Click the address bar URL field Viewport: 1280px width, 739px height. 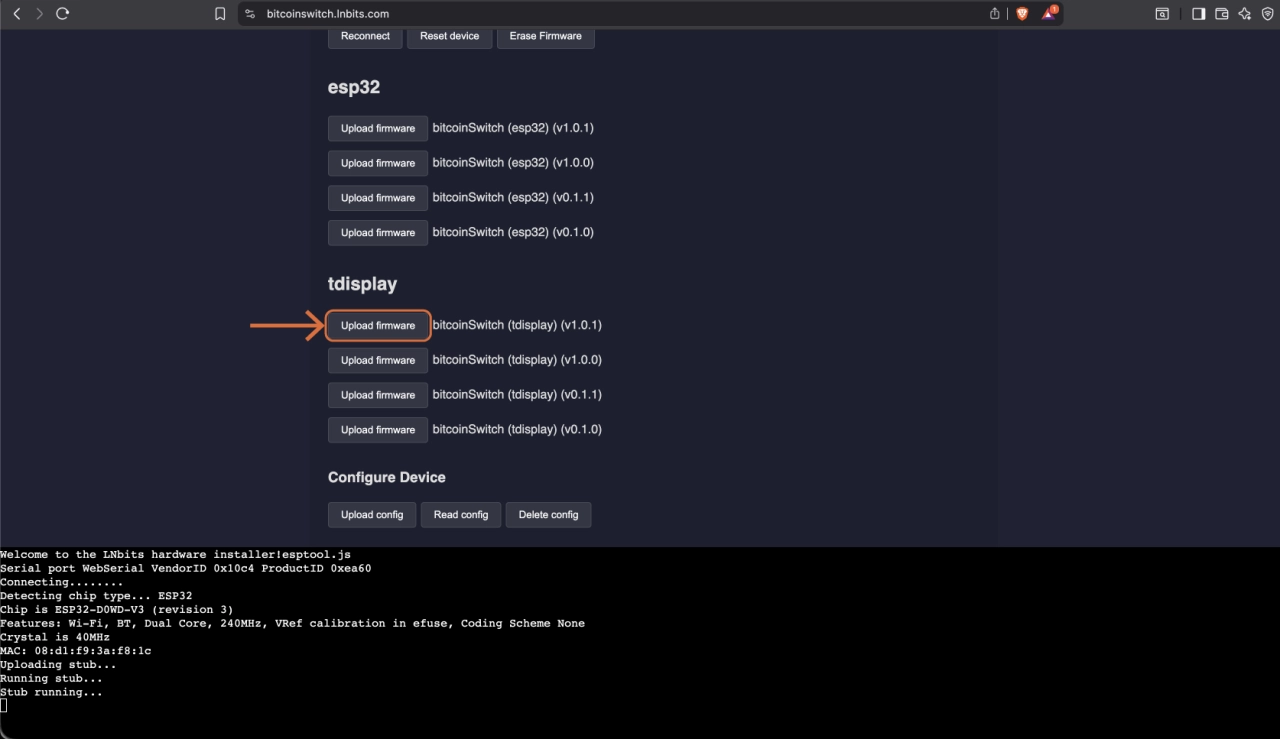[600, 14]
